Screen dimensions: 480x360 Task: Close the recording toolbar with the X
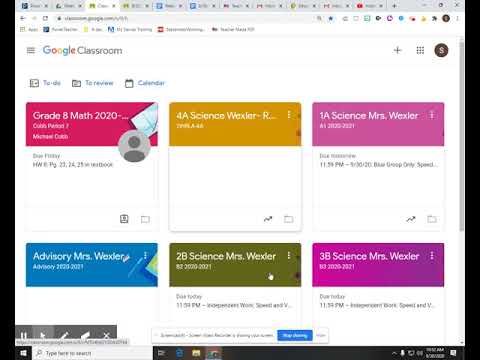(x=106, y=335)
